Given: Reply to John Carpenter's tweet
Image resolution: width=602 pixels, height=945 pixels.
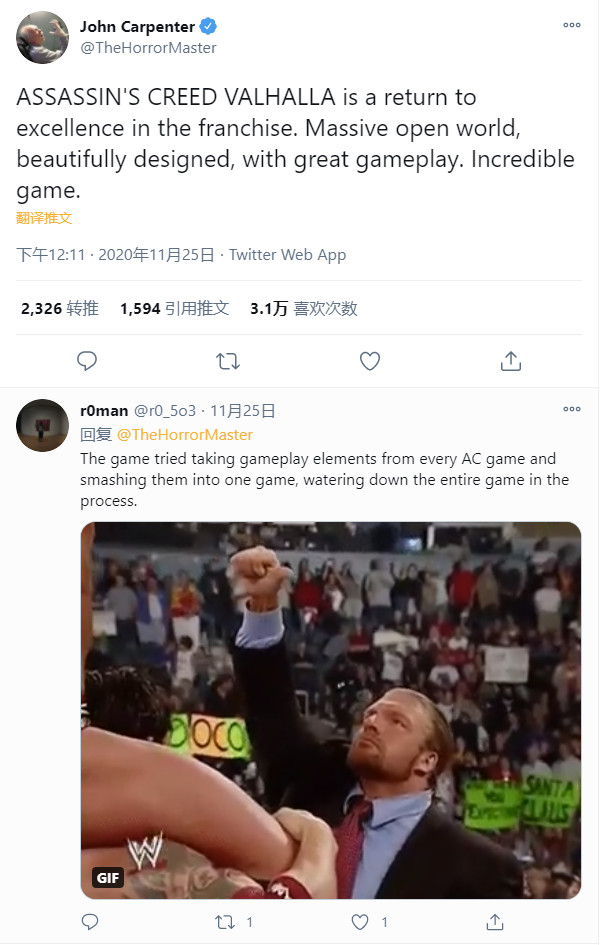Looking at the screenshot, I should tap(87, 361).
